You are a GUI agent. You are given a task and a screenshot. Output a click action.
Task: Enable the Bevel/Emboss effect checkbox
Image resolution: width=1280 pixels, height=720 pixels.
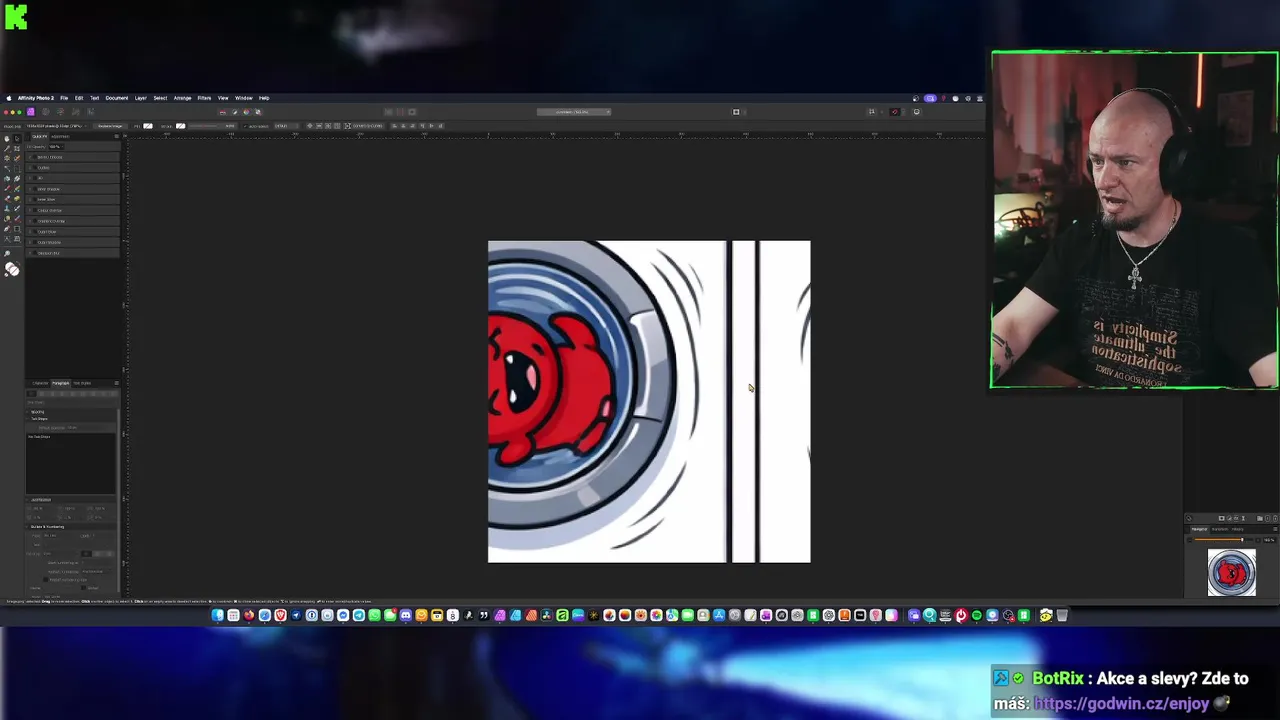point(34,157)
